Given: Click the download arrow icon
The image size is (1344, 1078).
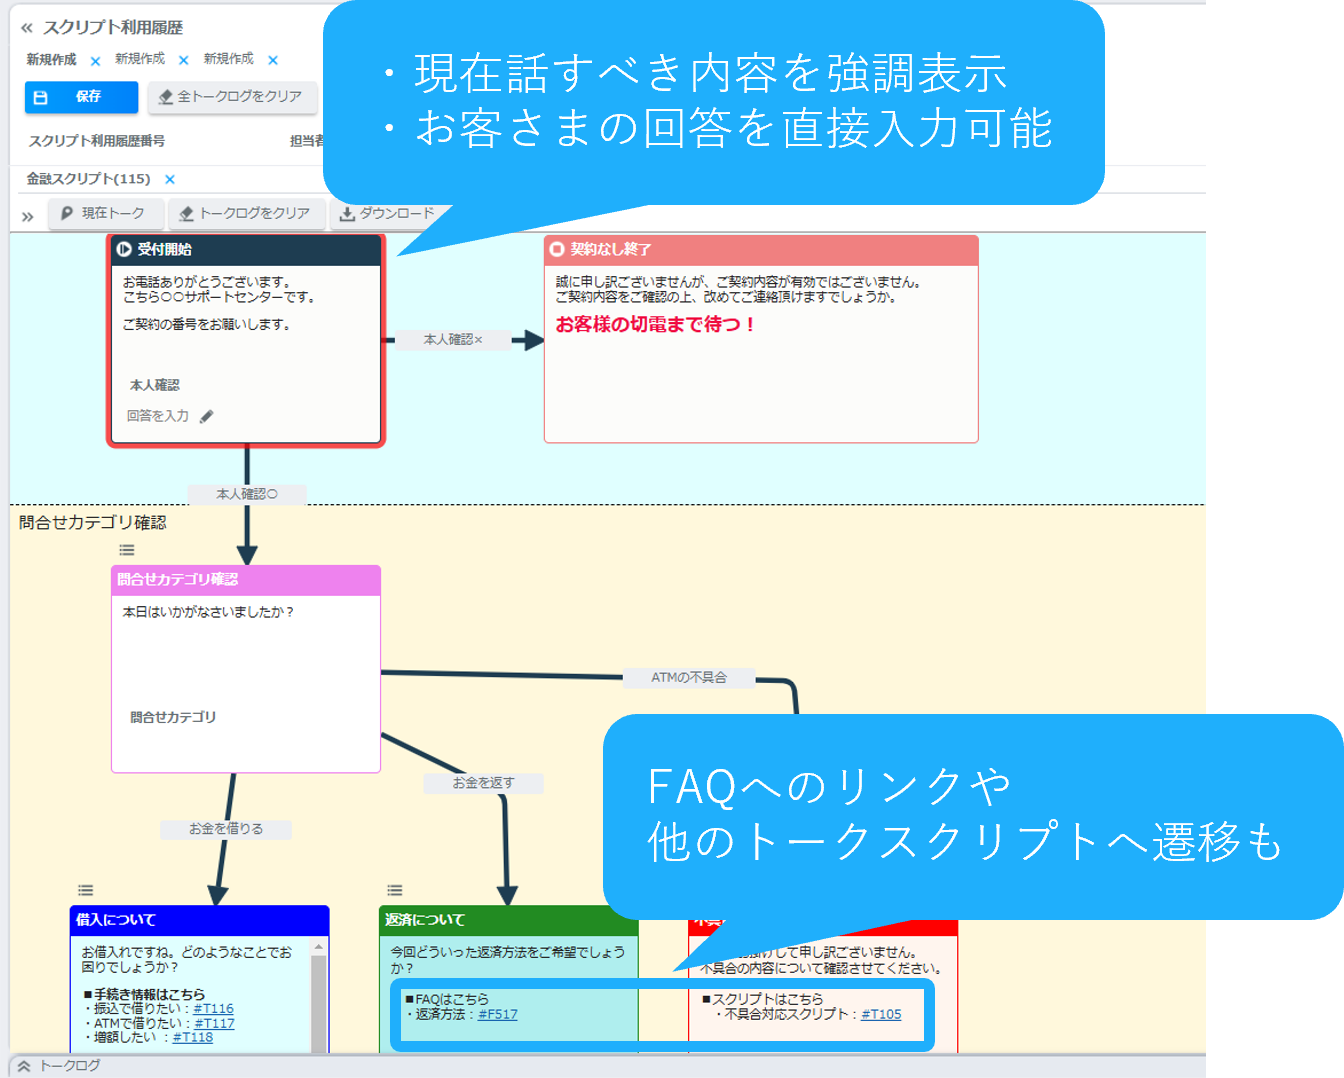Looking at the screenshot, I should [x=347, y=214].
